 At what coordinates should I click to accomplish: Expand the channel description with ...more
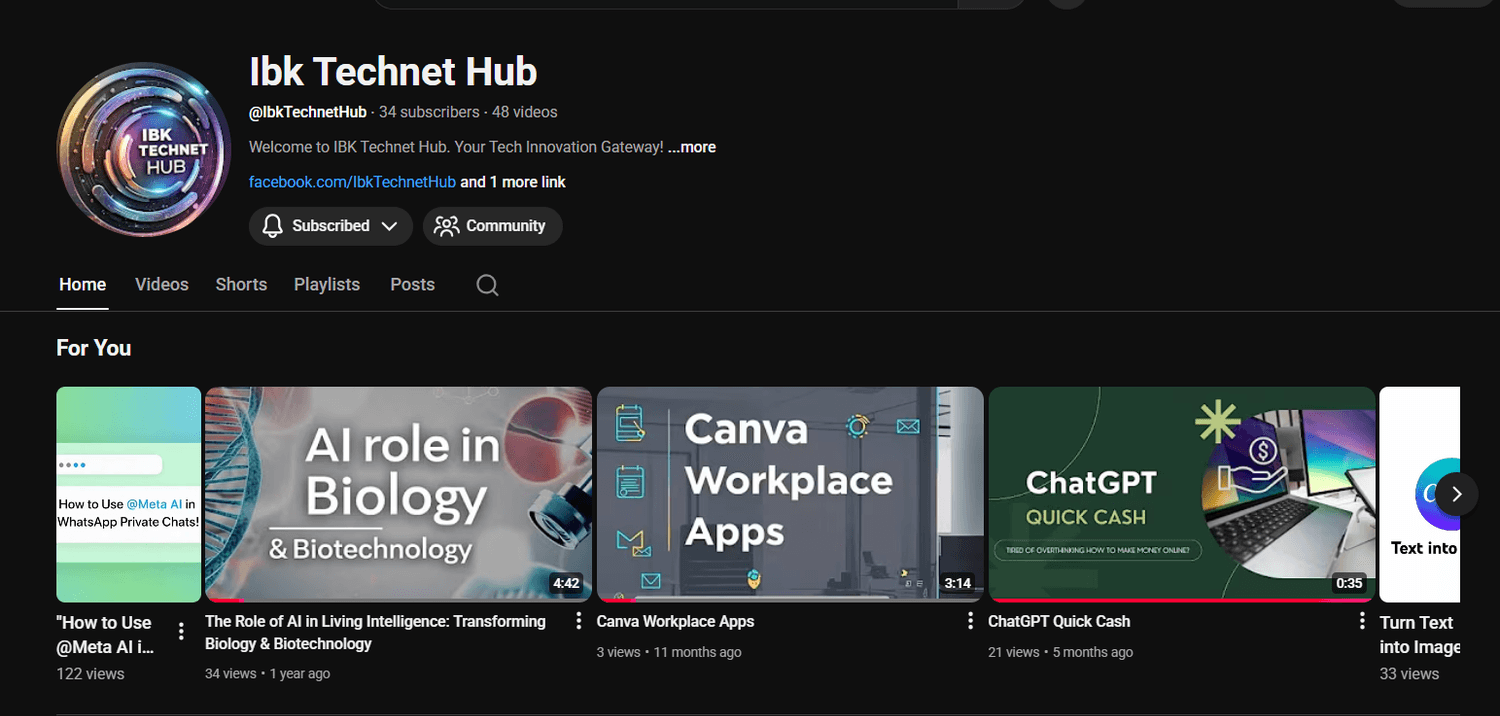pyautogui.click(x=692, y=146)
